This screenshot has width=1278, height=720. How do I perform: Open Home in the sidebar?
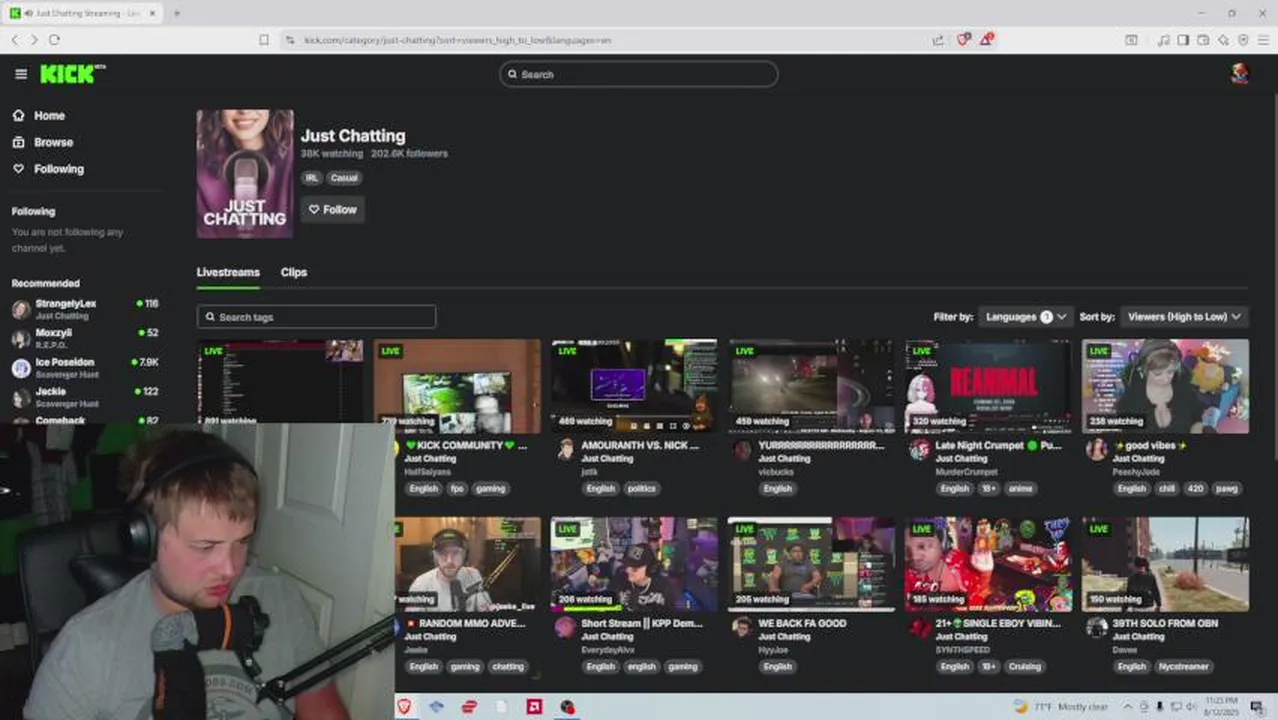49,115
